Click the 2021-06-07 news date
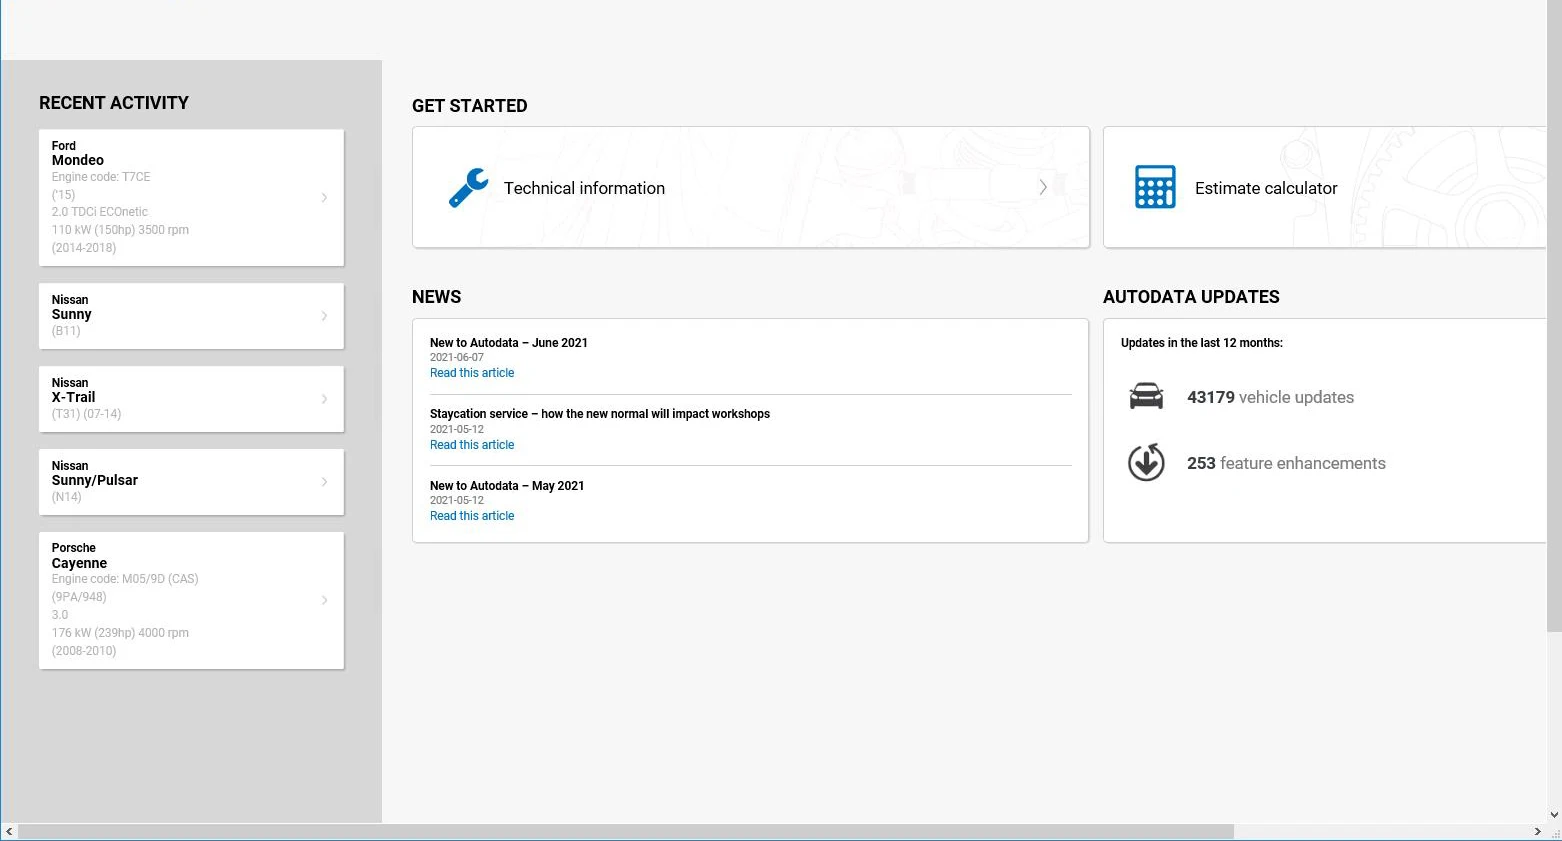Viewport: 1562px width, 841px height. [457, 357]
